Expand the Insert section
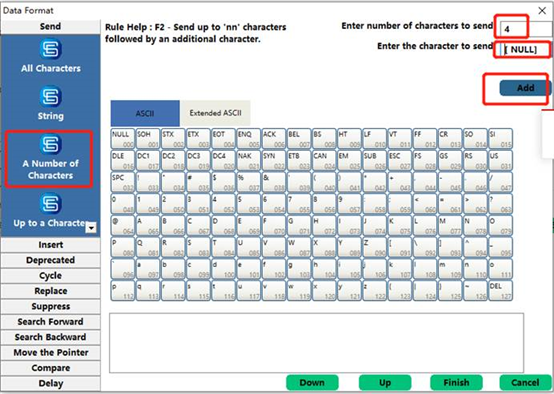Image resolution: width=554 pixels, height=394 pixels. pos(51,245)
